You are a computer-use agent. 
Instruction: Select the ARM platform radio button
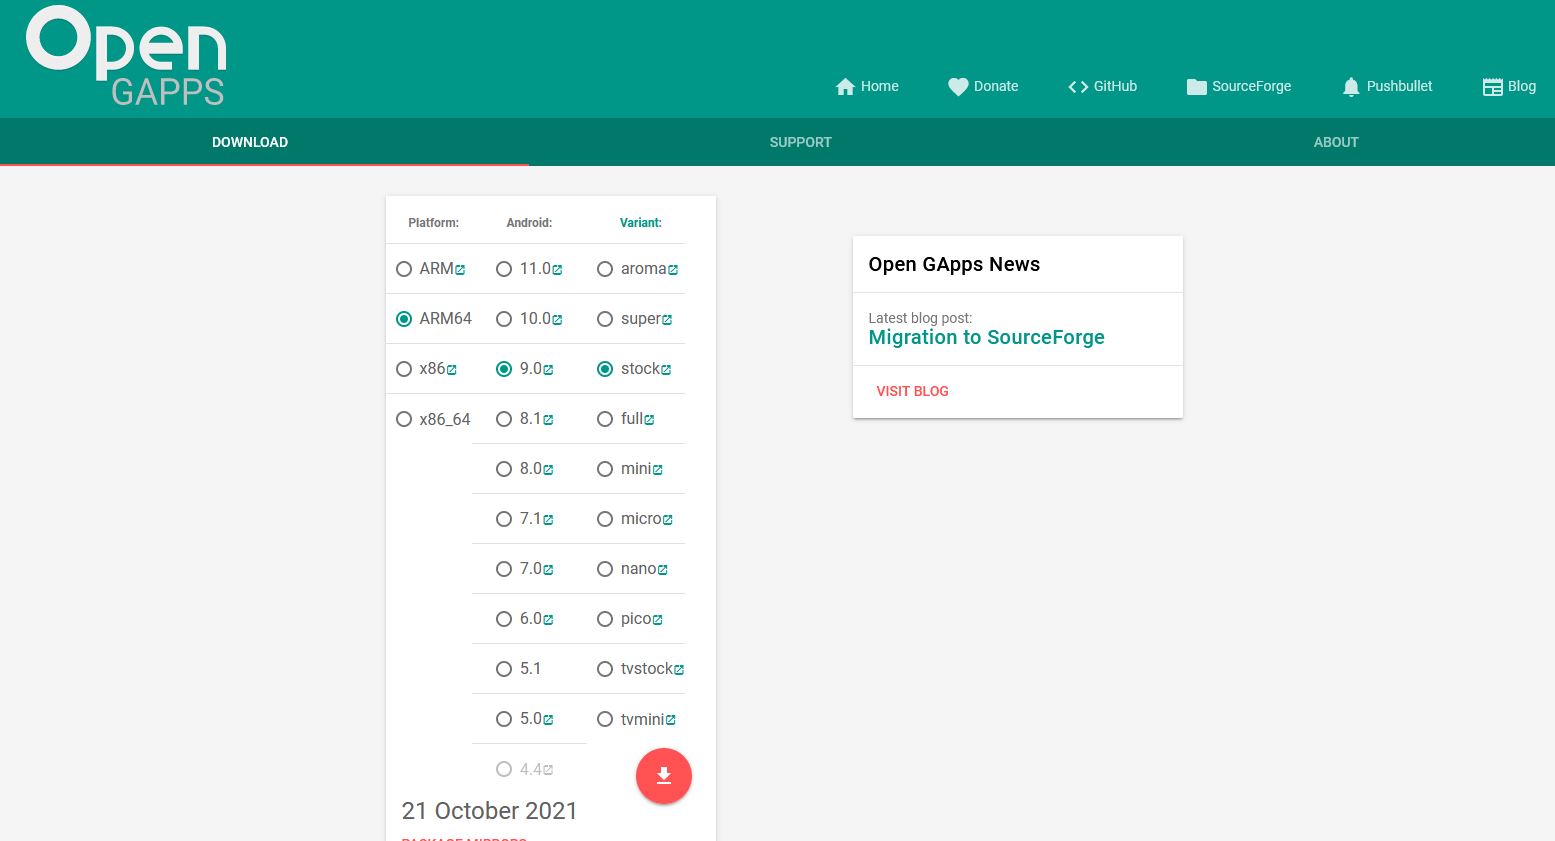point(404,269)
